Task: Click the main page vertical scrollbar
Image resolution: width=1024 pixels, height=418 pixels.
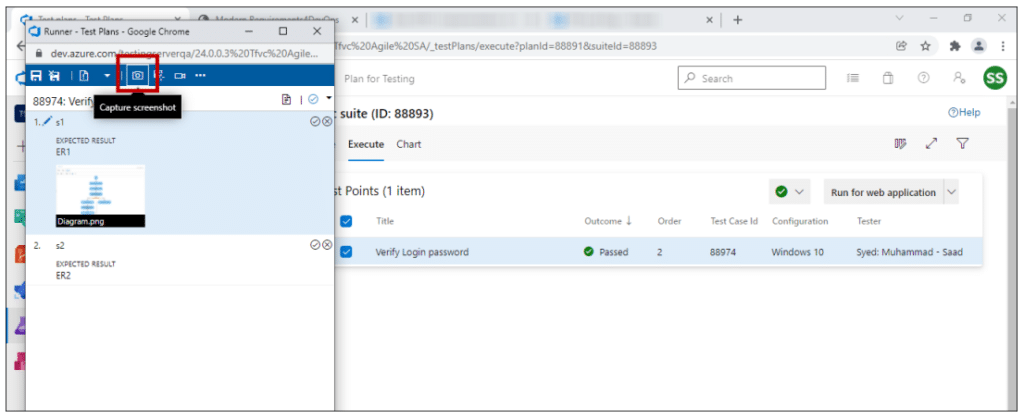Action: coord(1012,253)
